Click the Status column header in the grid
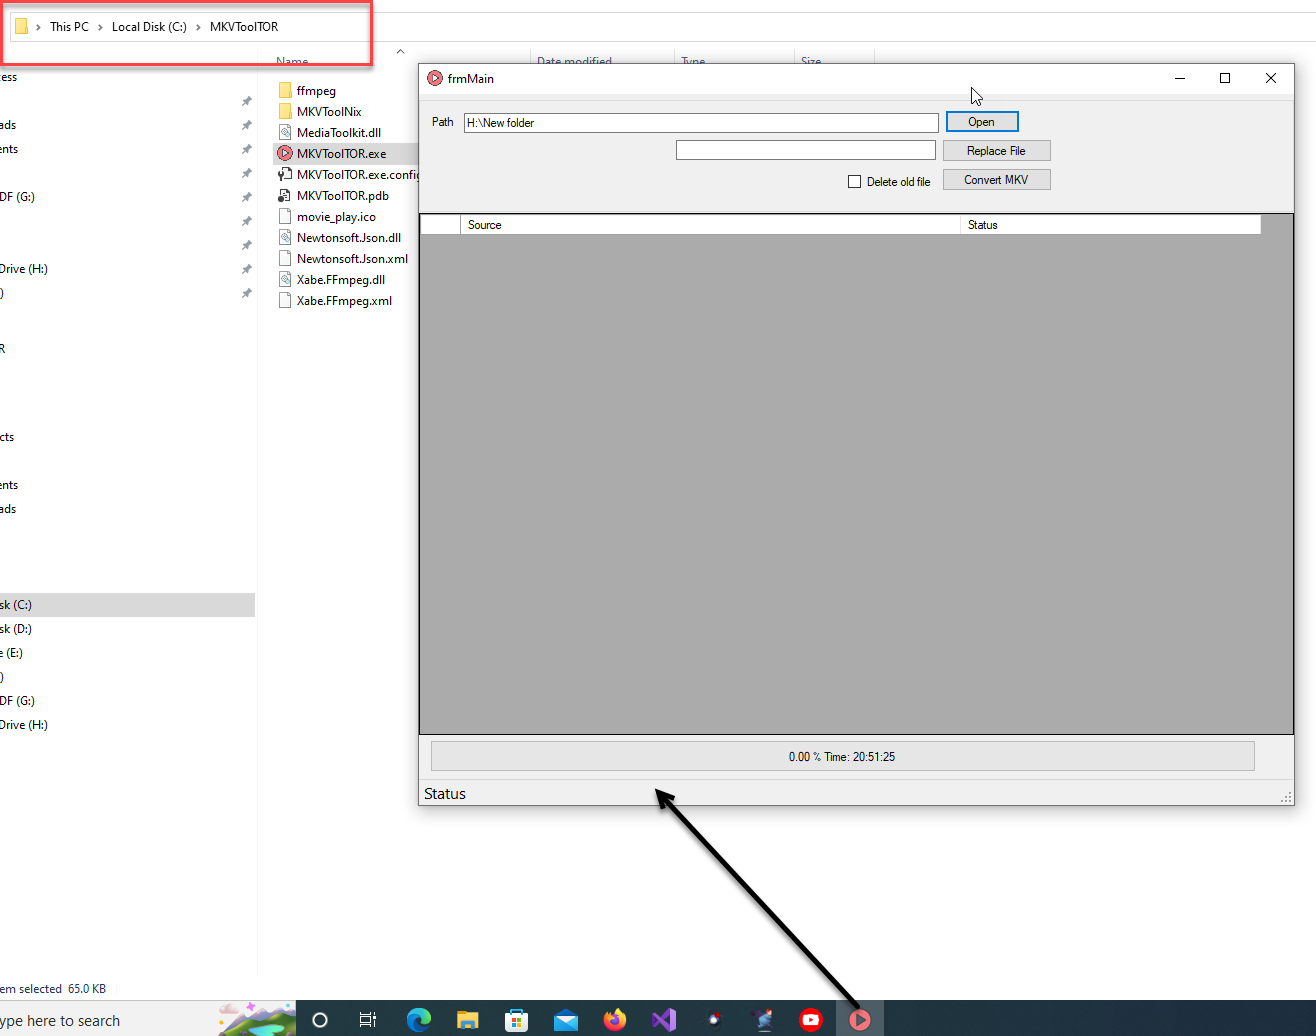Screen dimensions: 1316x1036 coord(1110,225)
